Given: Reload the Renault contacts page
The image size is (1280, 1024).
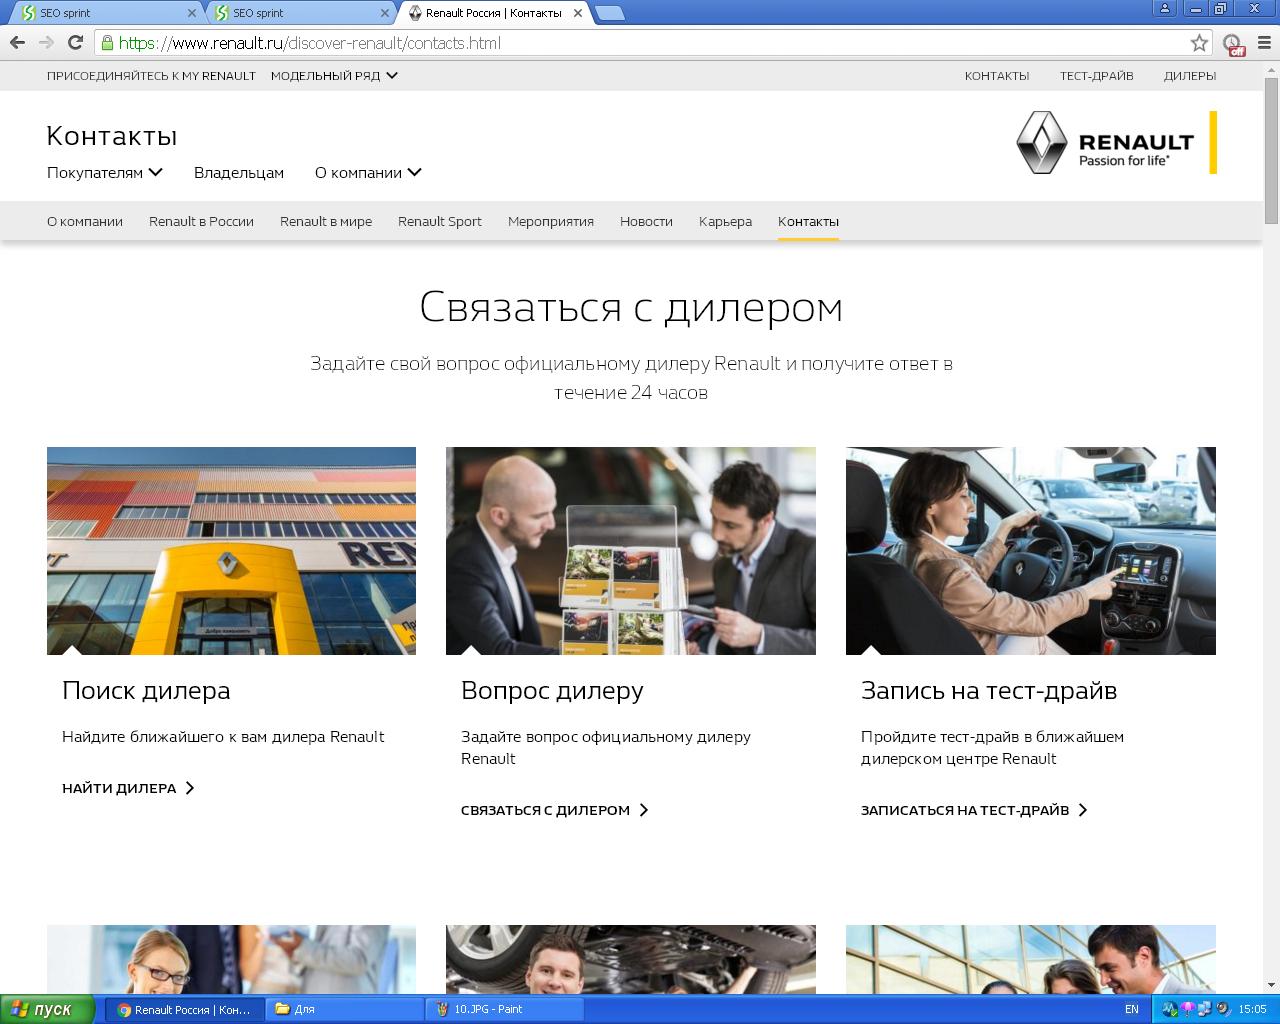Looking at the screenshot, I should click(x=75, y=42).
